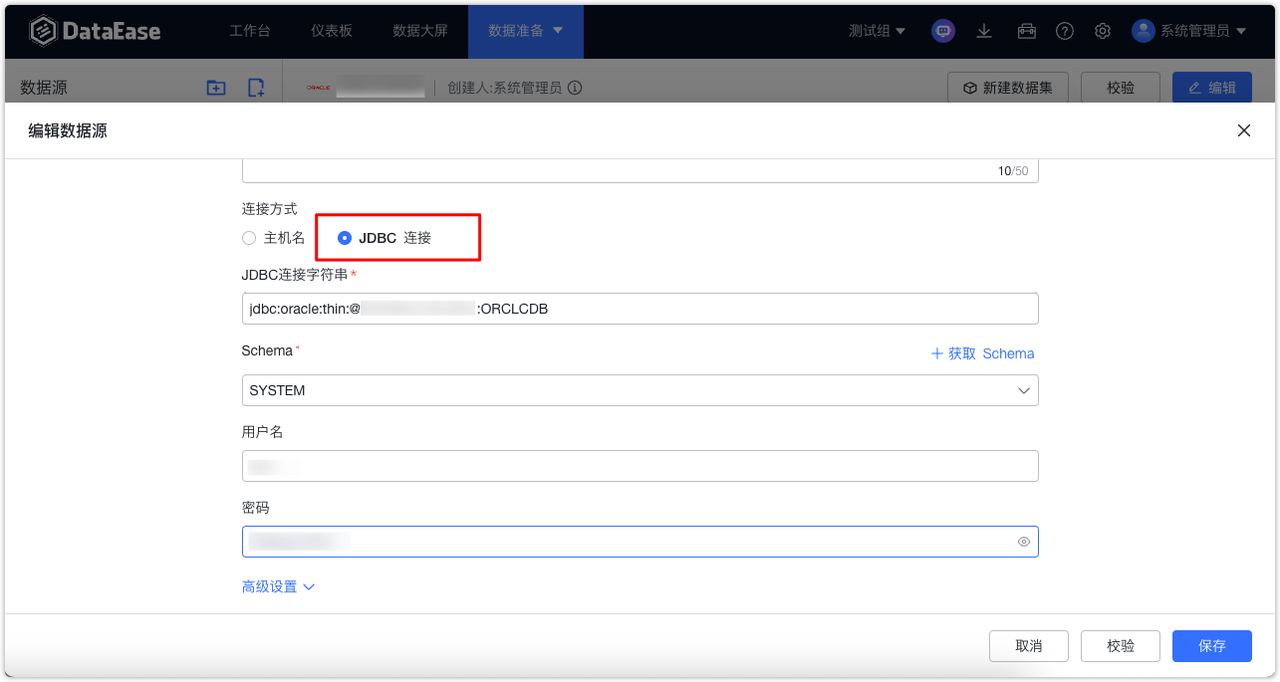Select the JDBC 连接 radio button
Viewport: 1280px width, 682px height.
pos(345,238)
